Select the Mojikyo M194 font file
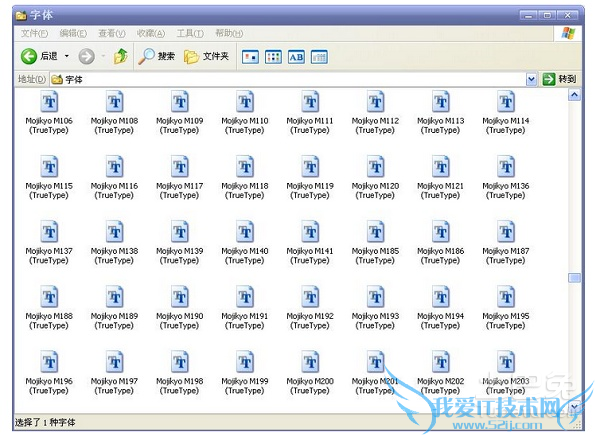This screenshot has width=600, height=440. [440, 308]
